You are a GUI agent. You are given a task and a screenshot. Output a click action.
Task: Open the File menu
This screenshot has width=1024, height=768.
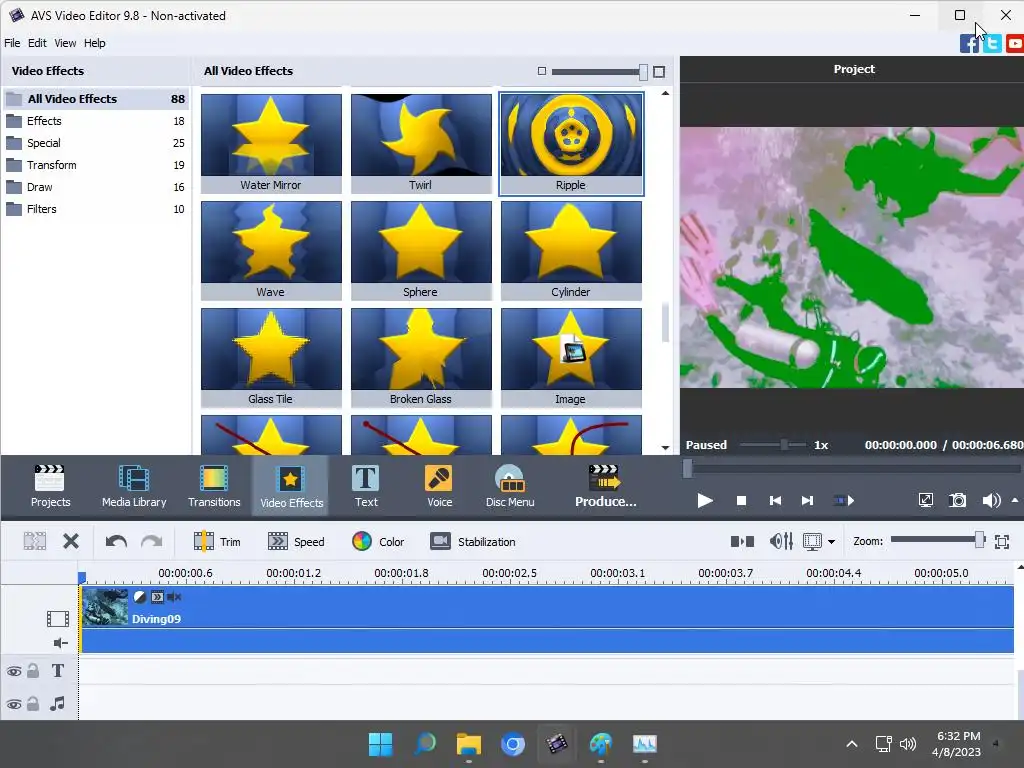tap(12, 43)
